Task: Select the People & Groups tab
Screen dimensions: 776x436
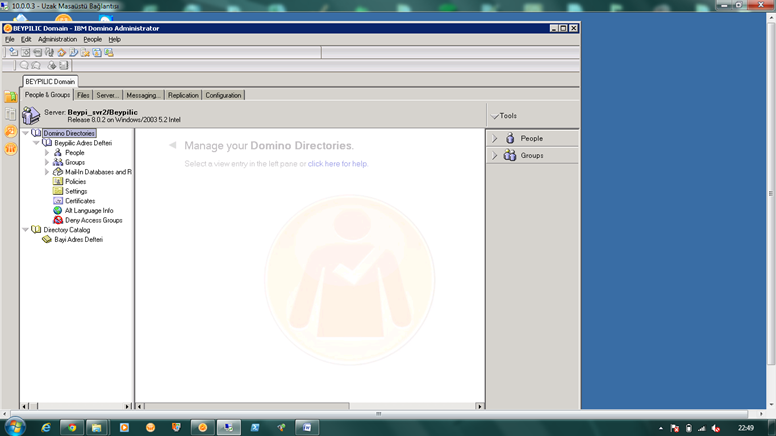Action: click(x=48, y=95)
